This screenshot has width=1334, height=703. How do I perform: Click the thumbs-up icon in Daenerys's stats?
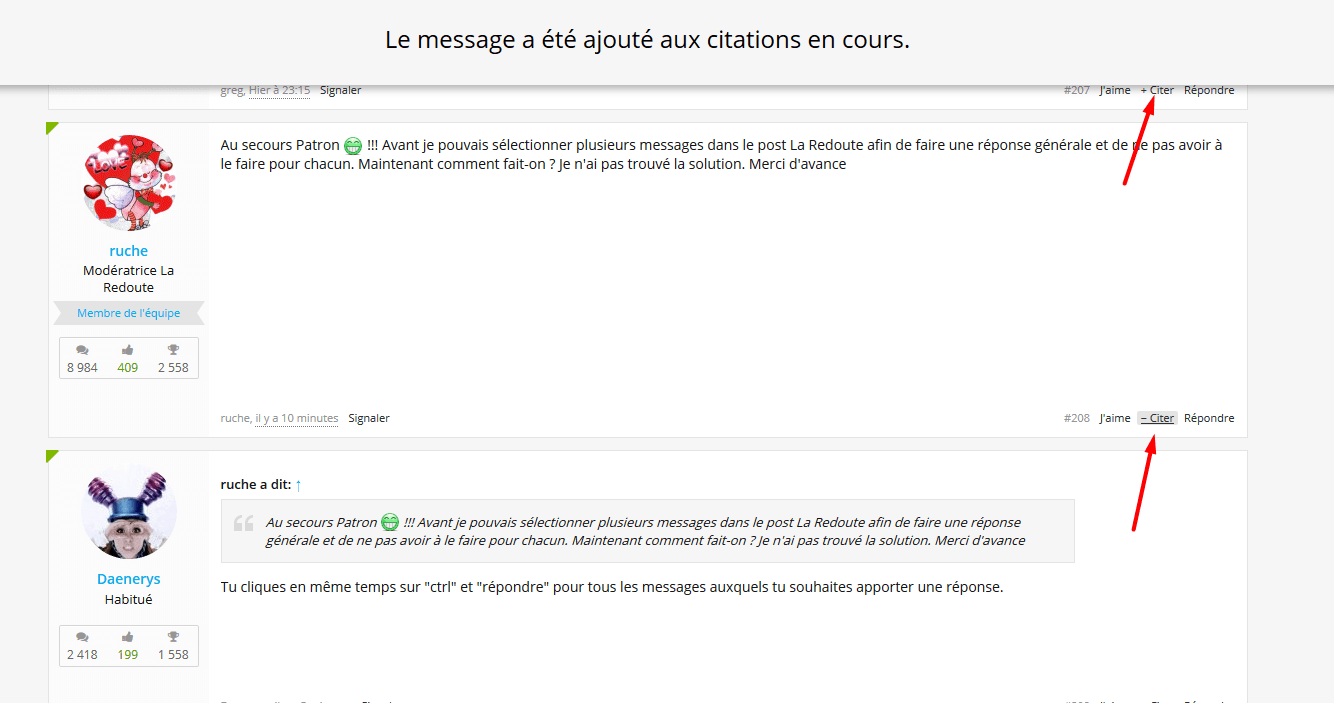128,637
